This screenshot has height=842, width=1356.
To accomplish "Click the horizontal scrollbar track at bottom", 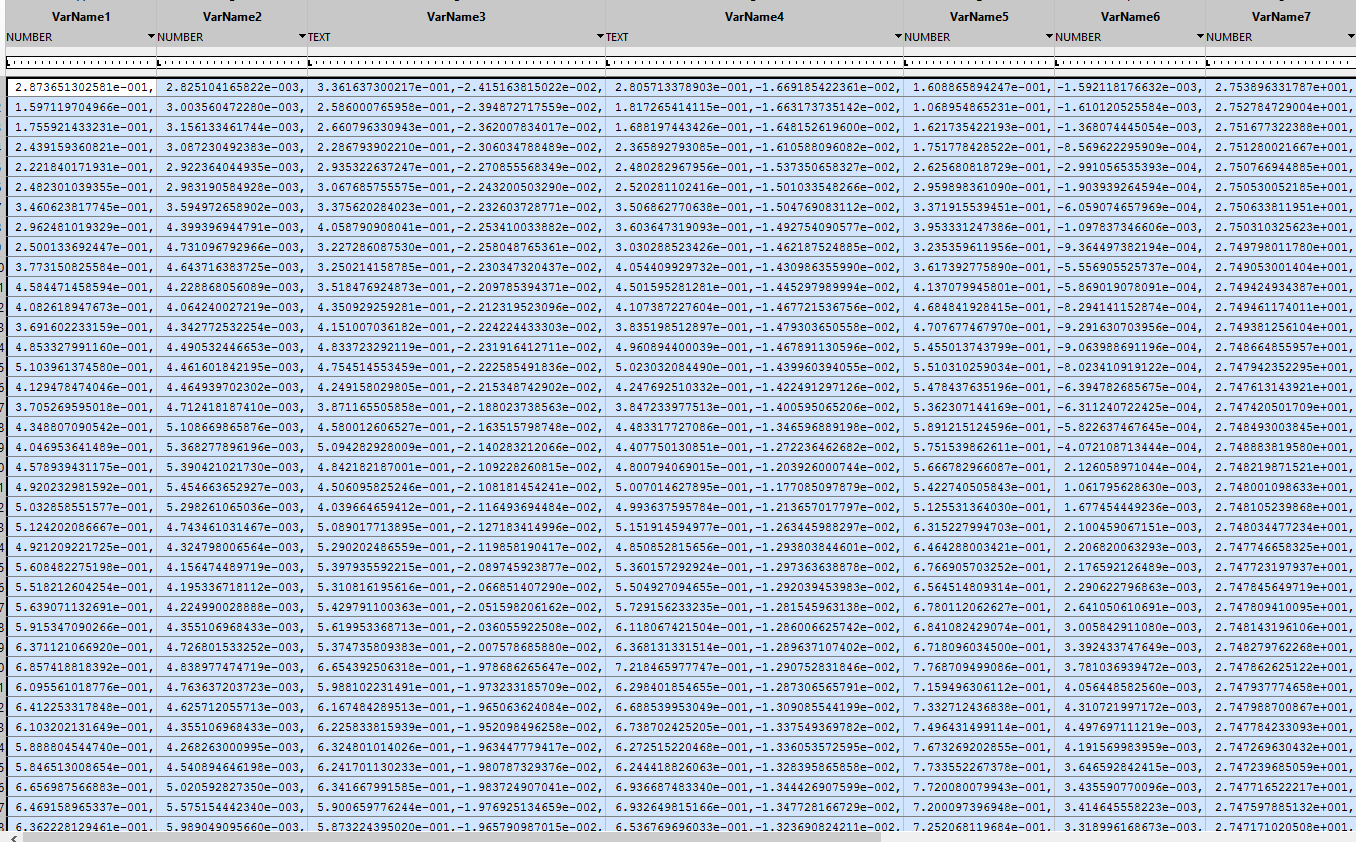I will click(680, 837).
